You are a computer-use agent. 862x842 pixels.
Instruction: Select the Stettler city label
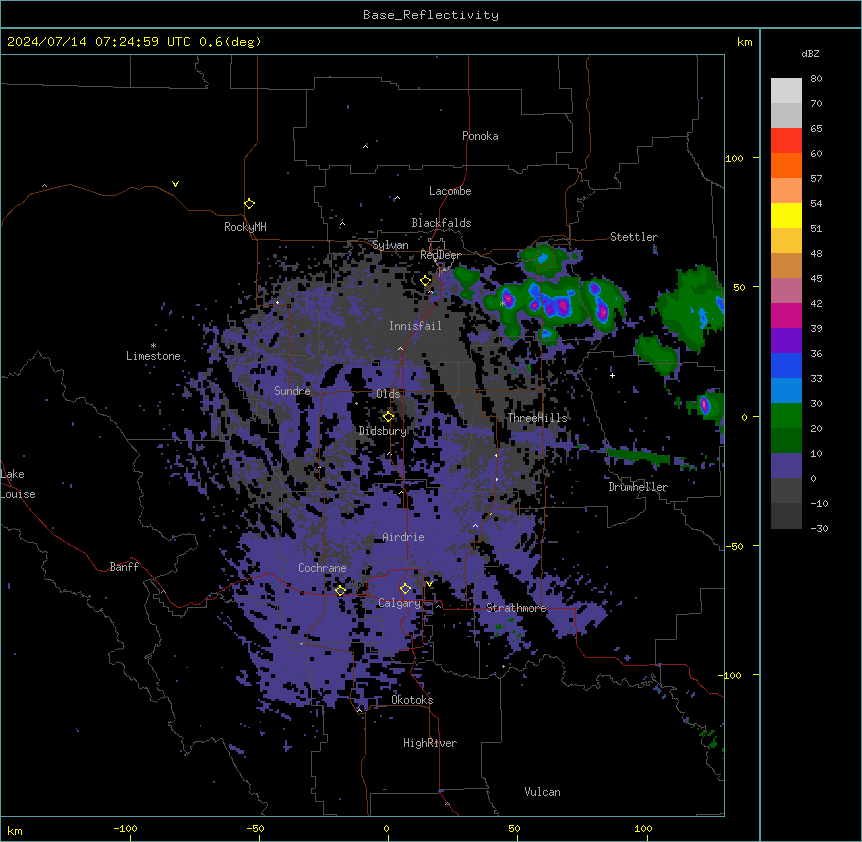[634, 237]
